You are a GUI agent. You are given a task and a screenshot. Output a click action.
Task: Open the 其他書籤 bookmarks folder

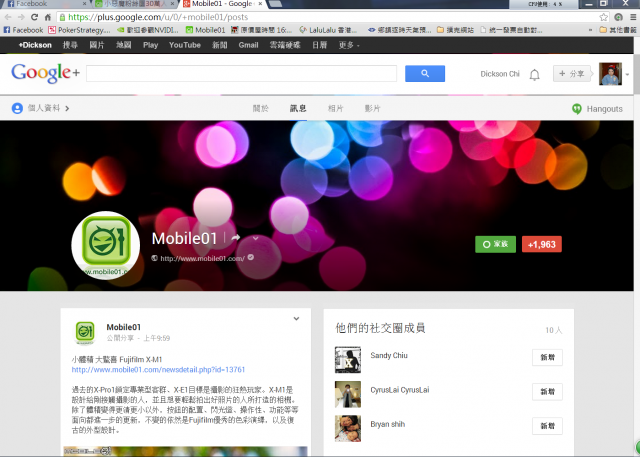(x=618, y=30)
